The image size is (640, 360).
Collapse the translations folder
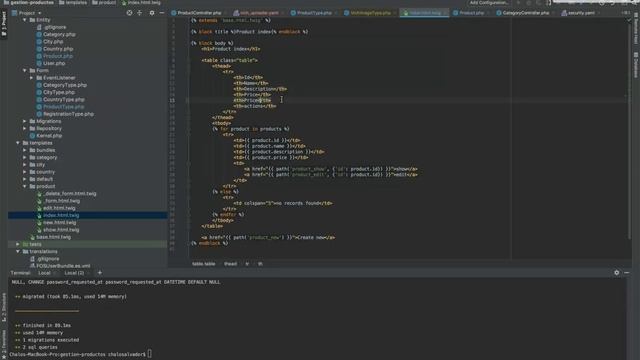(18, 251)
